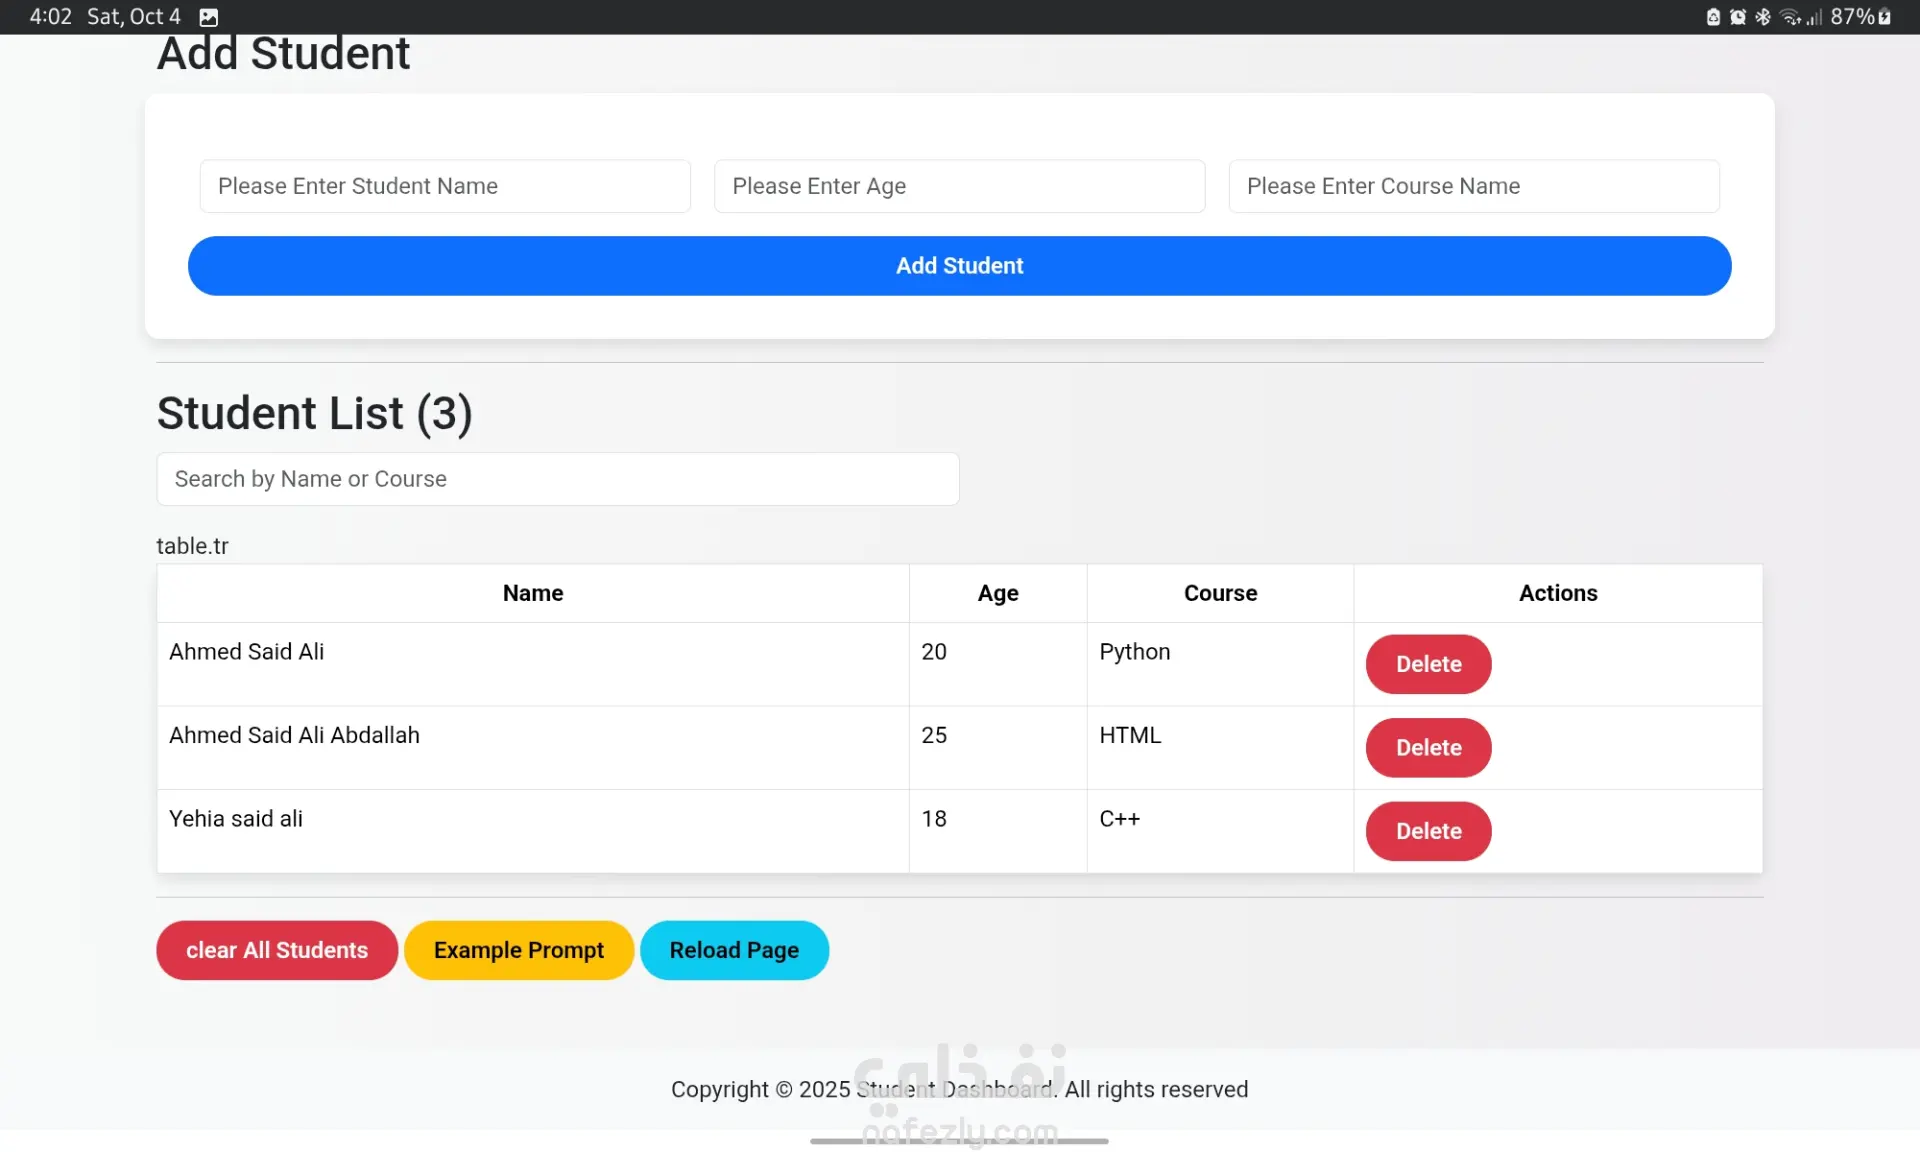The image size is (1920, 1152).
Task: Click the Course column header
Action: pyautogui.click(x=1220, y=593)
